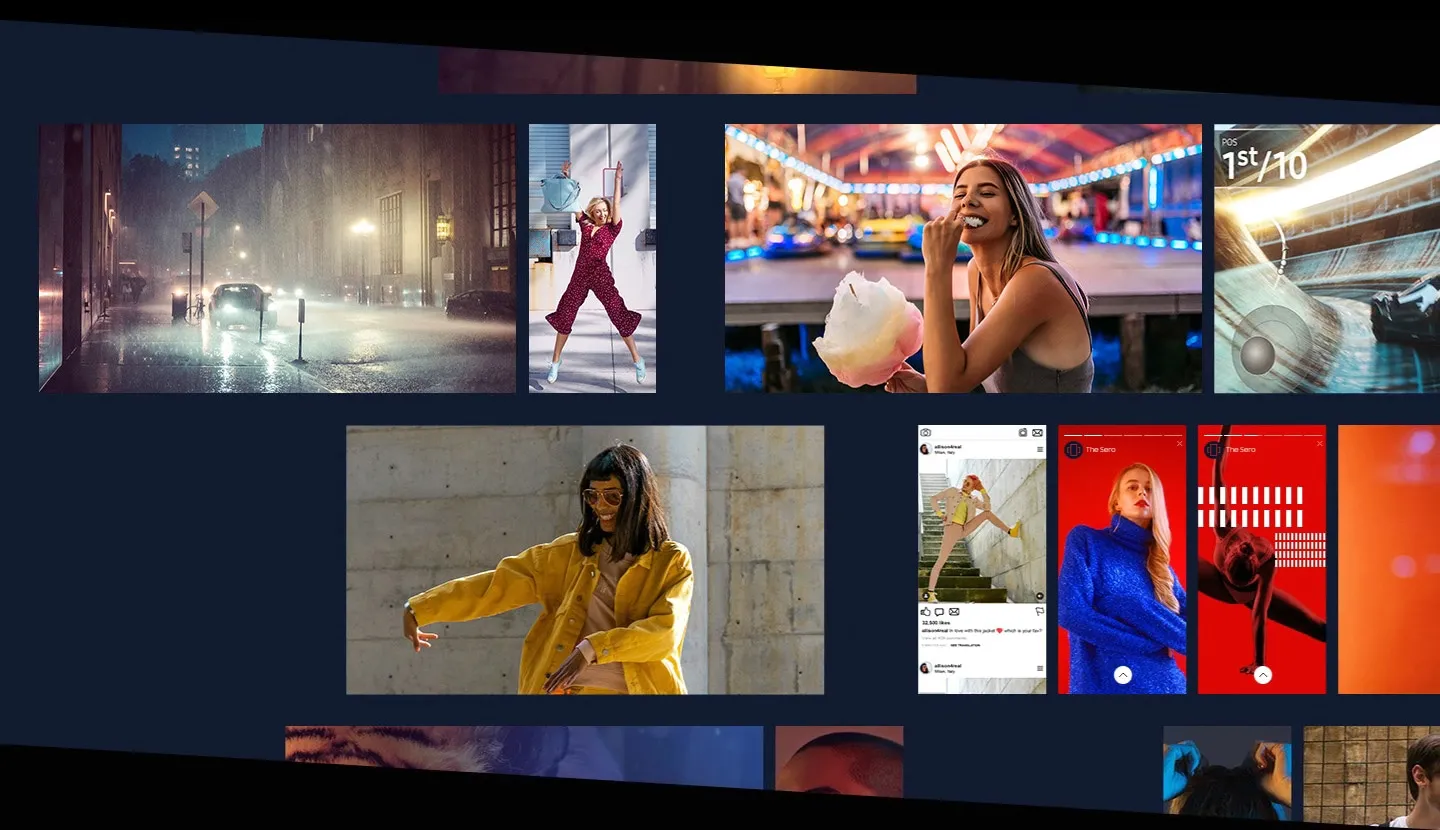Open the hamburger menu of the top allison4real post
This screenshot has height=830, width=1440.
click(1039, 450)
